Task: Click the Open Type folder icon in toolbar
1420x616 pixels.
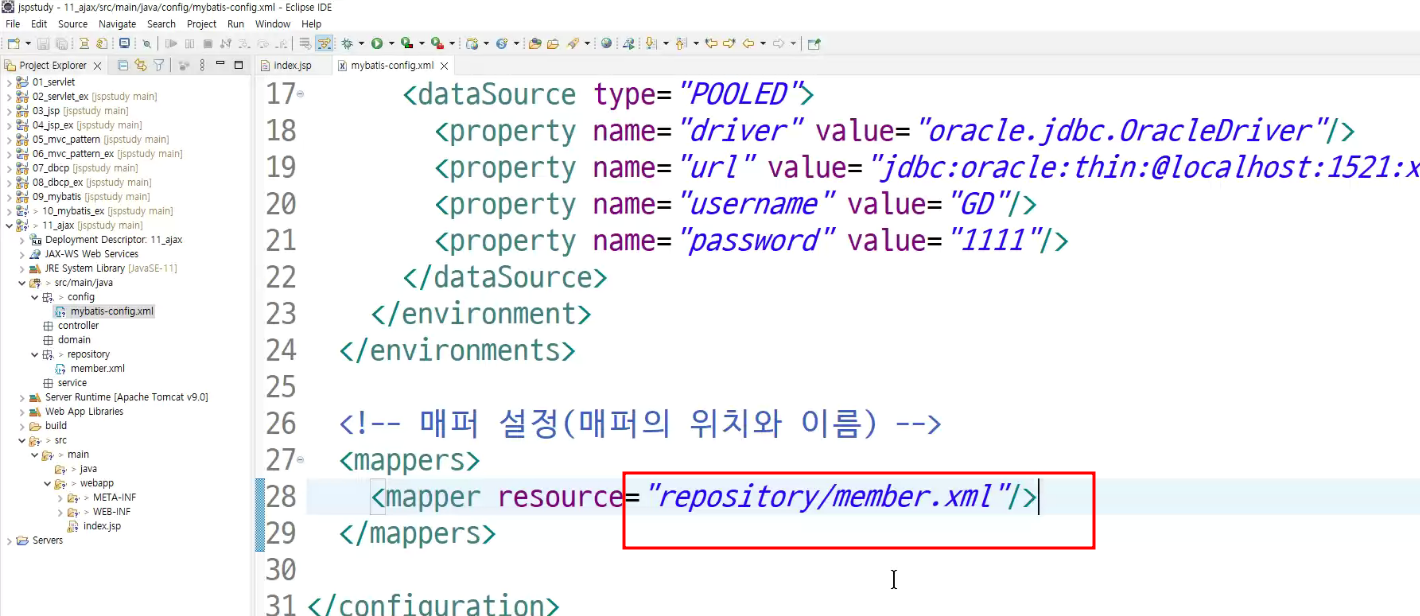Action: click(x=534, y=44)
